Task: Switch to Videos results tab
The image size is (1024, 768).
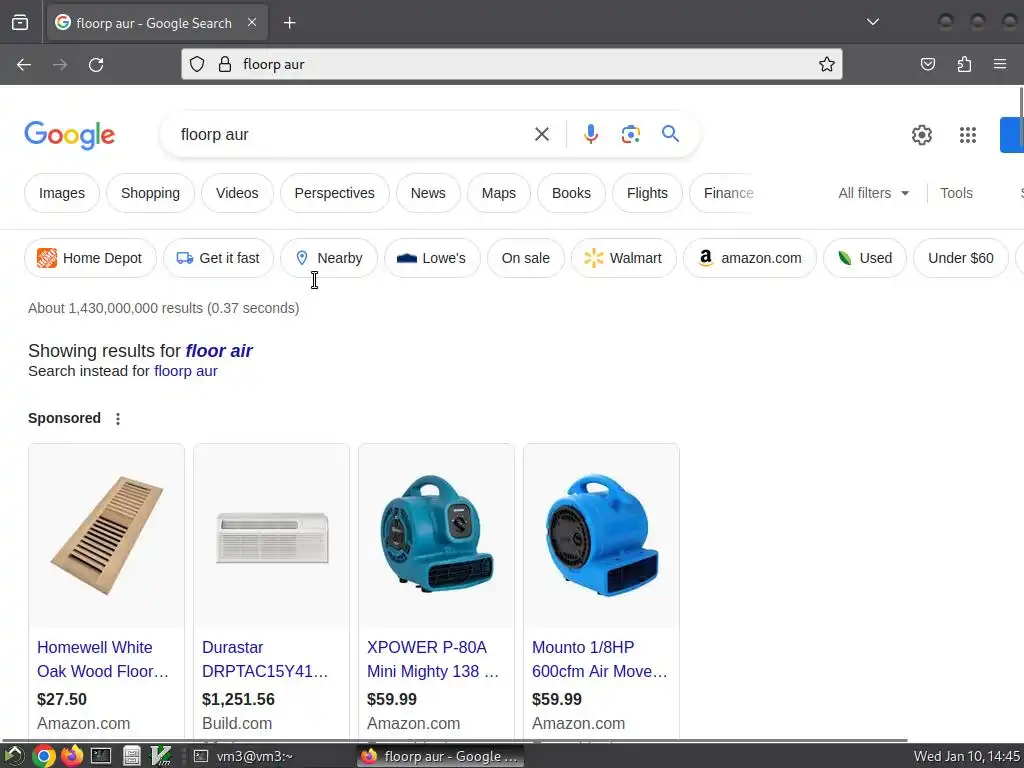Action: click(x=237, y=193)
